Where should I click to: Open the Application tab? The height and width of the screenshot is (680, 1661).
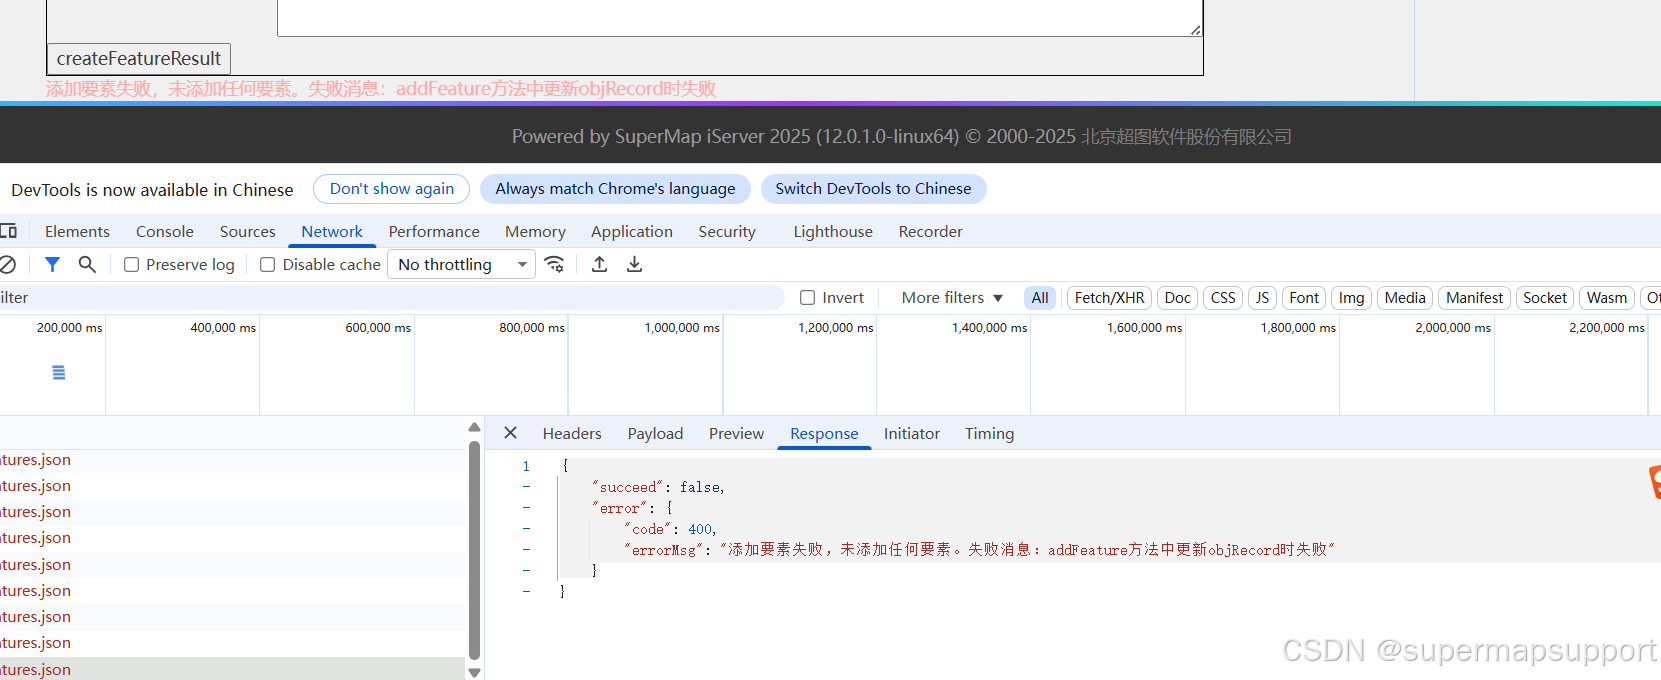pyautogui.click(x=632, y=231)
